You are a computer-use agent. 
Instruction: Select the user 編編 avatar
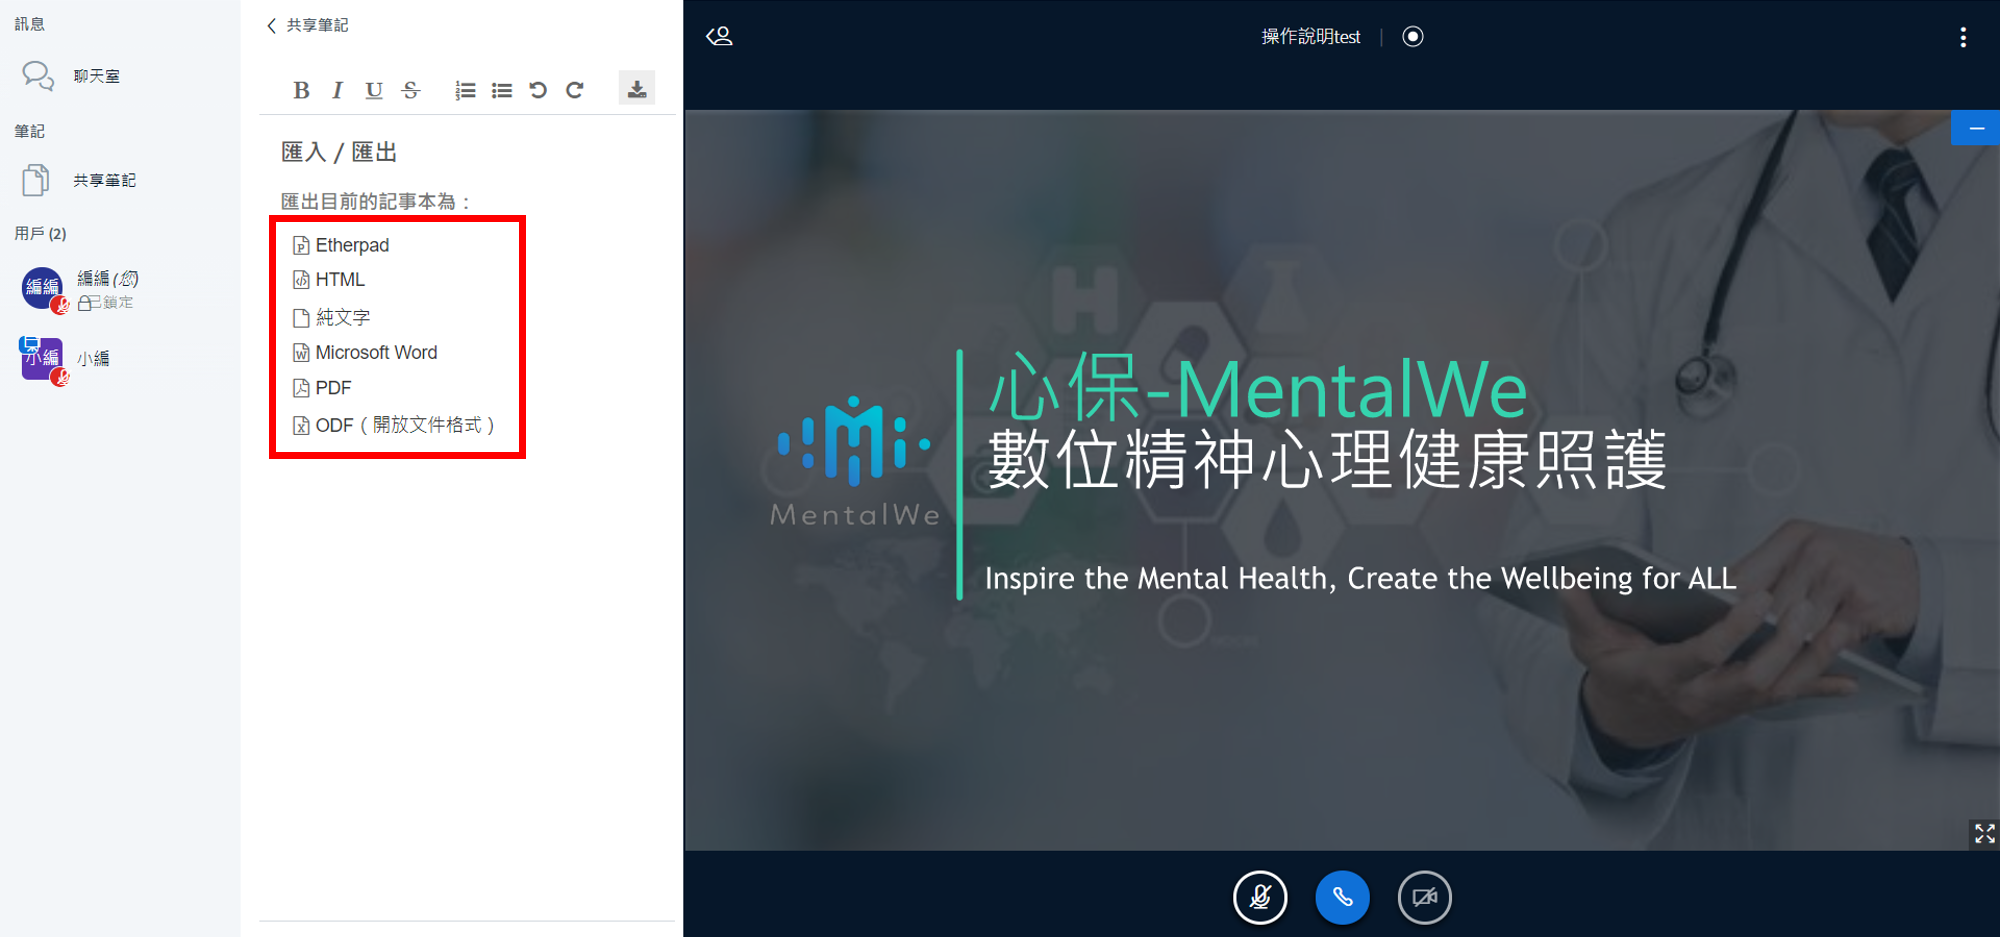coord(42,288)
